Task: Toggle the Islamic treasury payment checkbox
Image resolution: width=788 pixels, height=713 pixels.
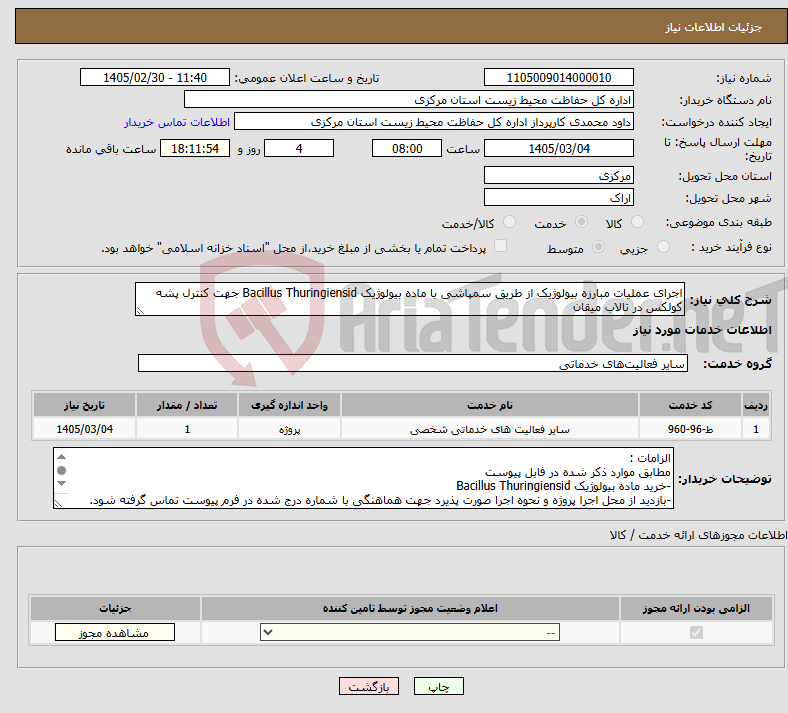Action: coord(501,246)
